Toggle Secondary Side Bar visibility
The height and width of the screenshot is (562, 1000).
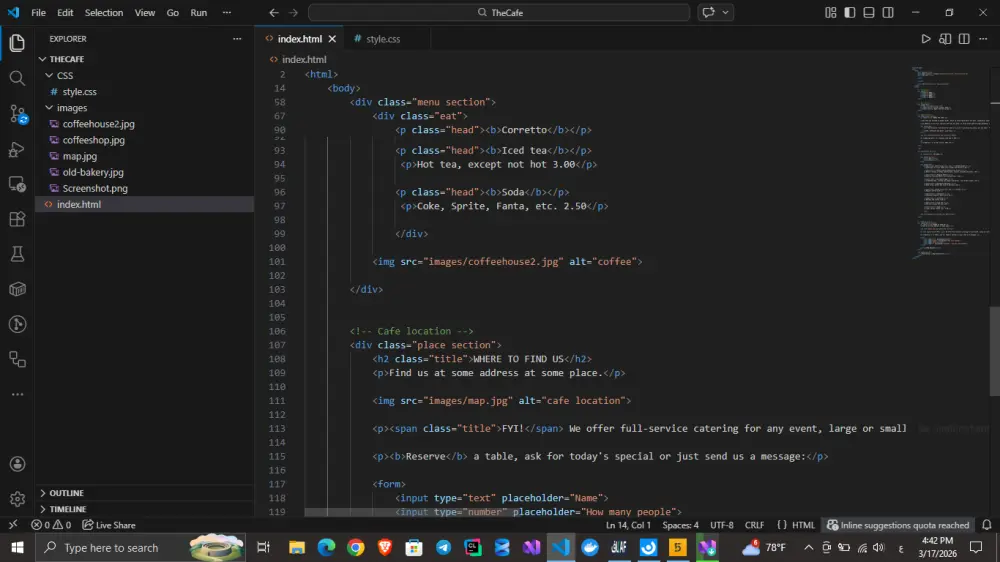coord(888,13)
